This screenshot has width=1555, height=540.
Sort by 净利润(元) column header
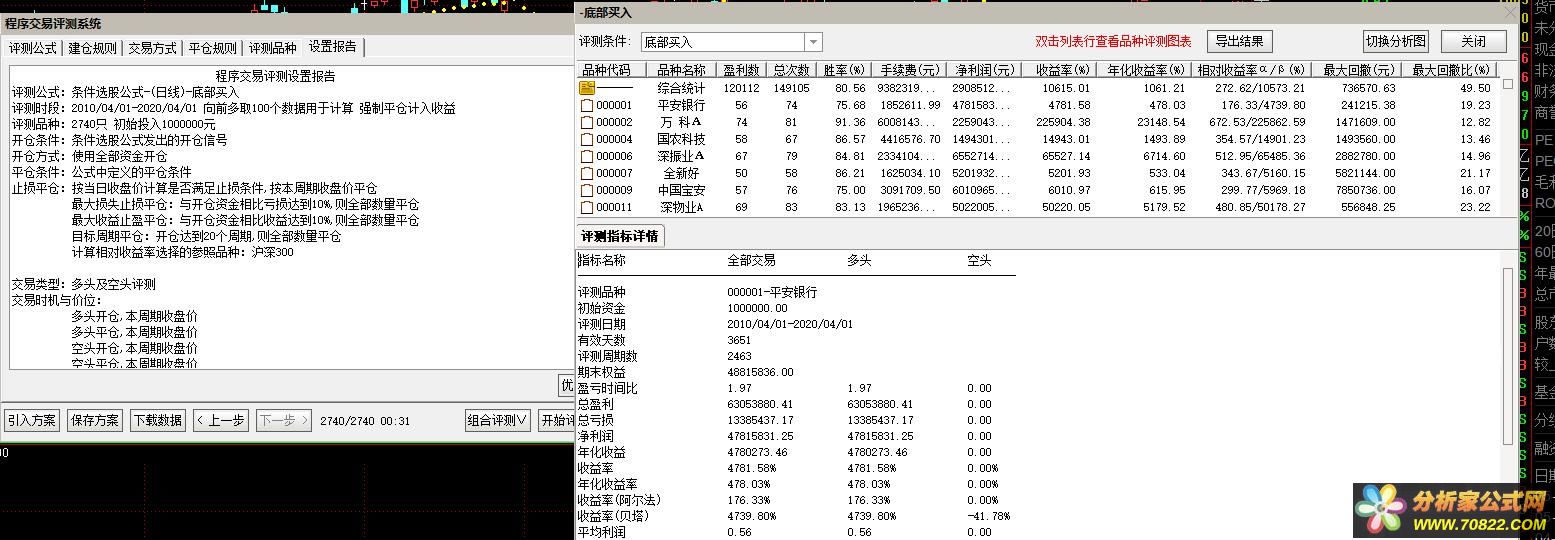point(983,70)
